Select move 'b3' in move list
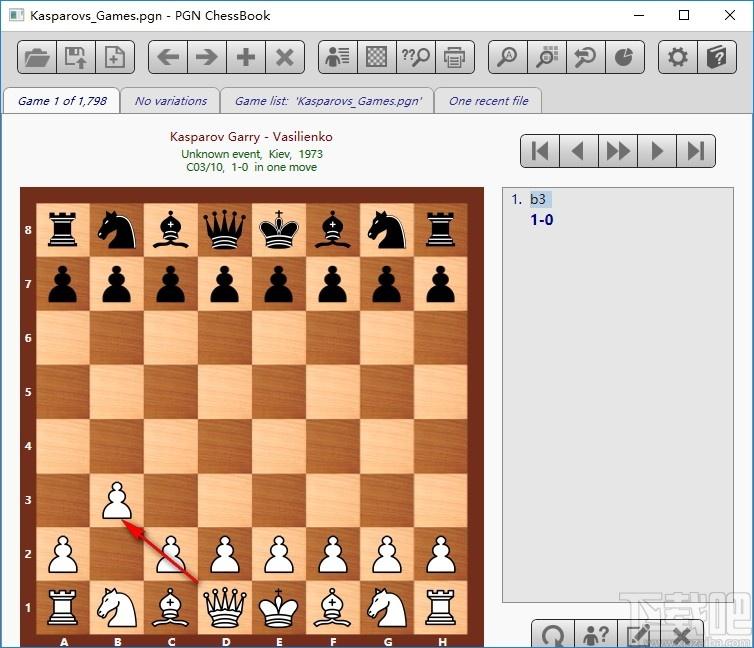 point(538,199)
